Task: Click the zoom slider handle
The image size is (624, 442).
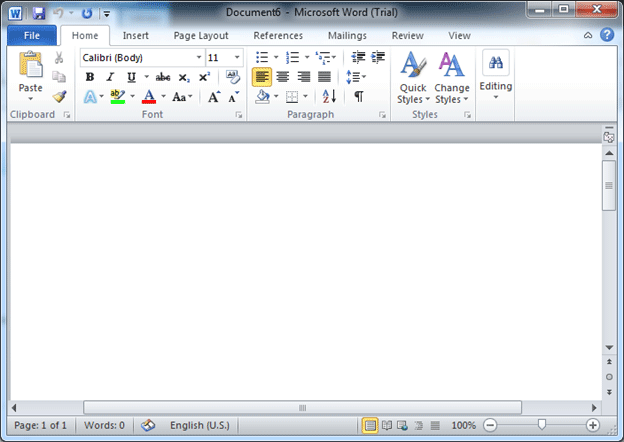Action: tap(542, 424)
